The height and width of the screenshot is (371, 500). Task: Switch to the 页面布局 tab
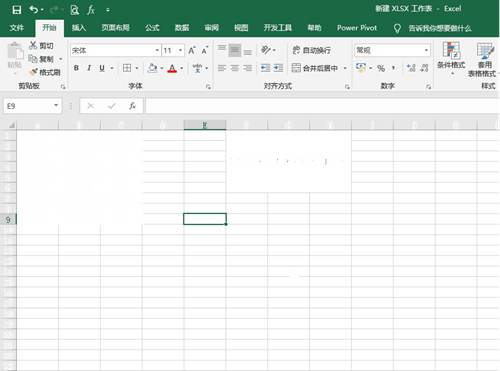coord(115,28)
